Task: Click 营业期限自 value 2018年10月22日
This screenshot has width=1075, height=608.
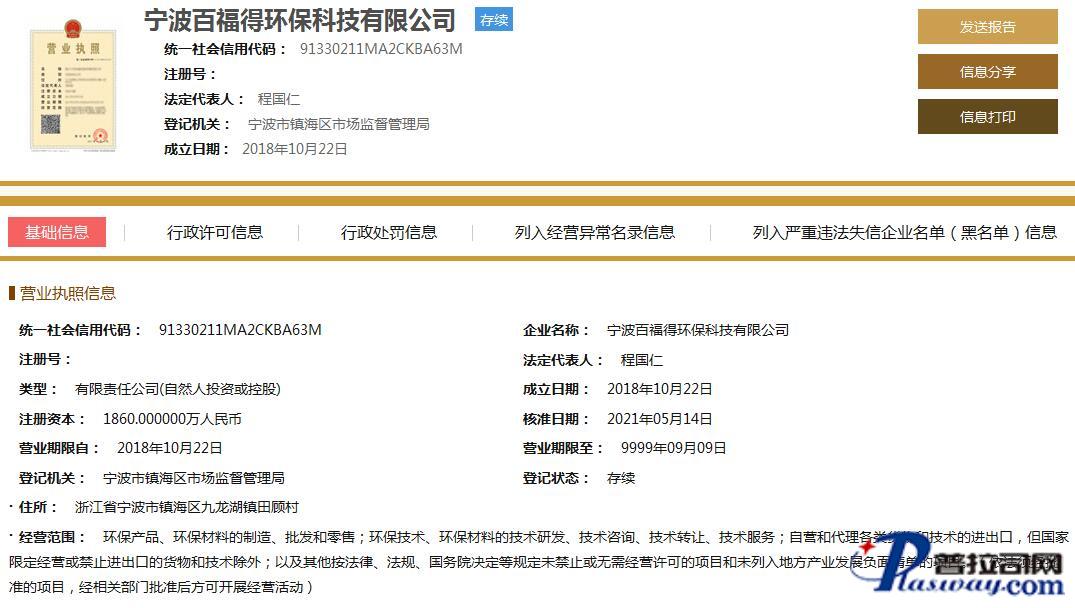Action: click(169, 448)
